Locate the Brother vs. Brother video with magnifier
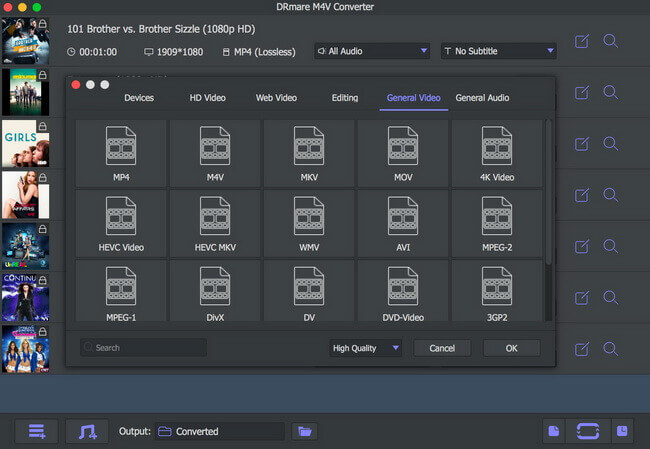This screenshot has width=650, height=449. pos(611,41)
